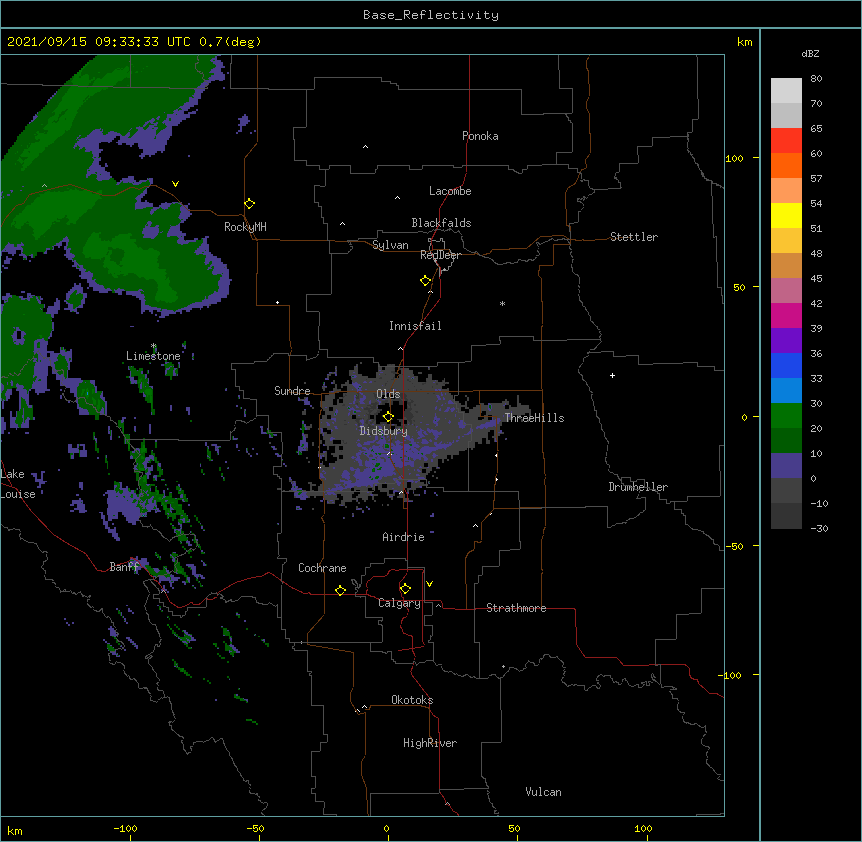Image resolution: width=862 pixels, height=842 pixels.
Task: Click the Blackfalds label
Action: pos(441,223)
